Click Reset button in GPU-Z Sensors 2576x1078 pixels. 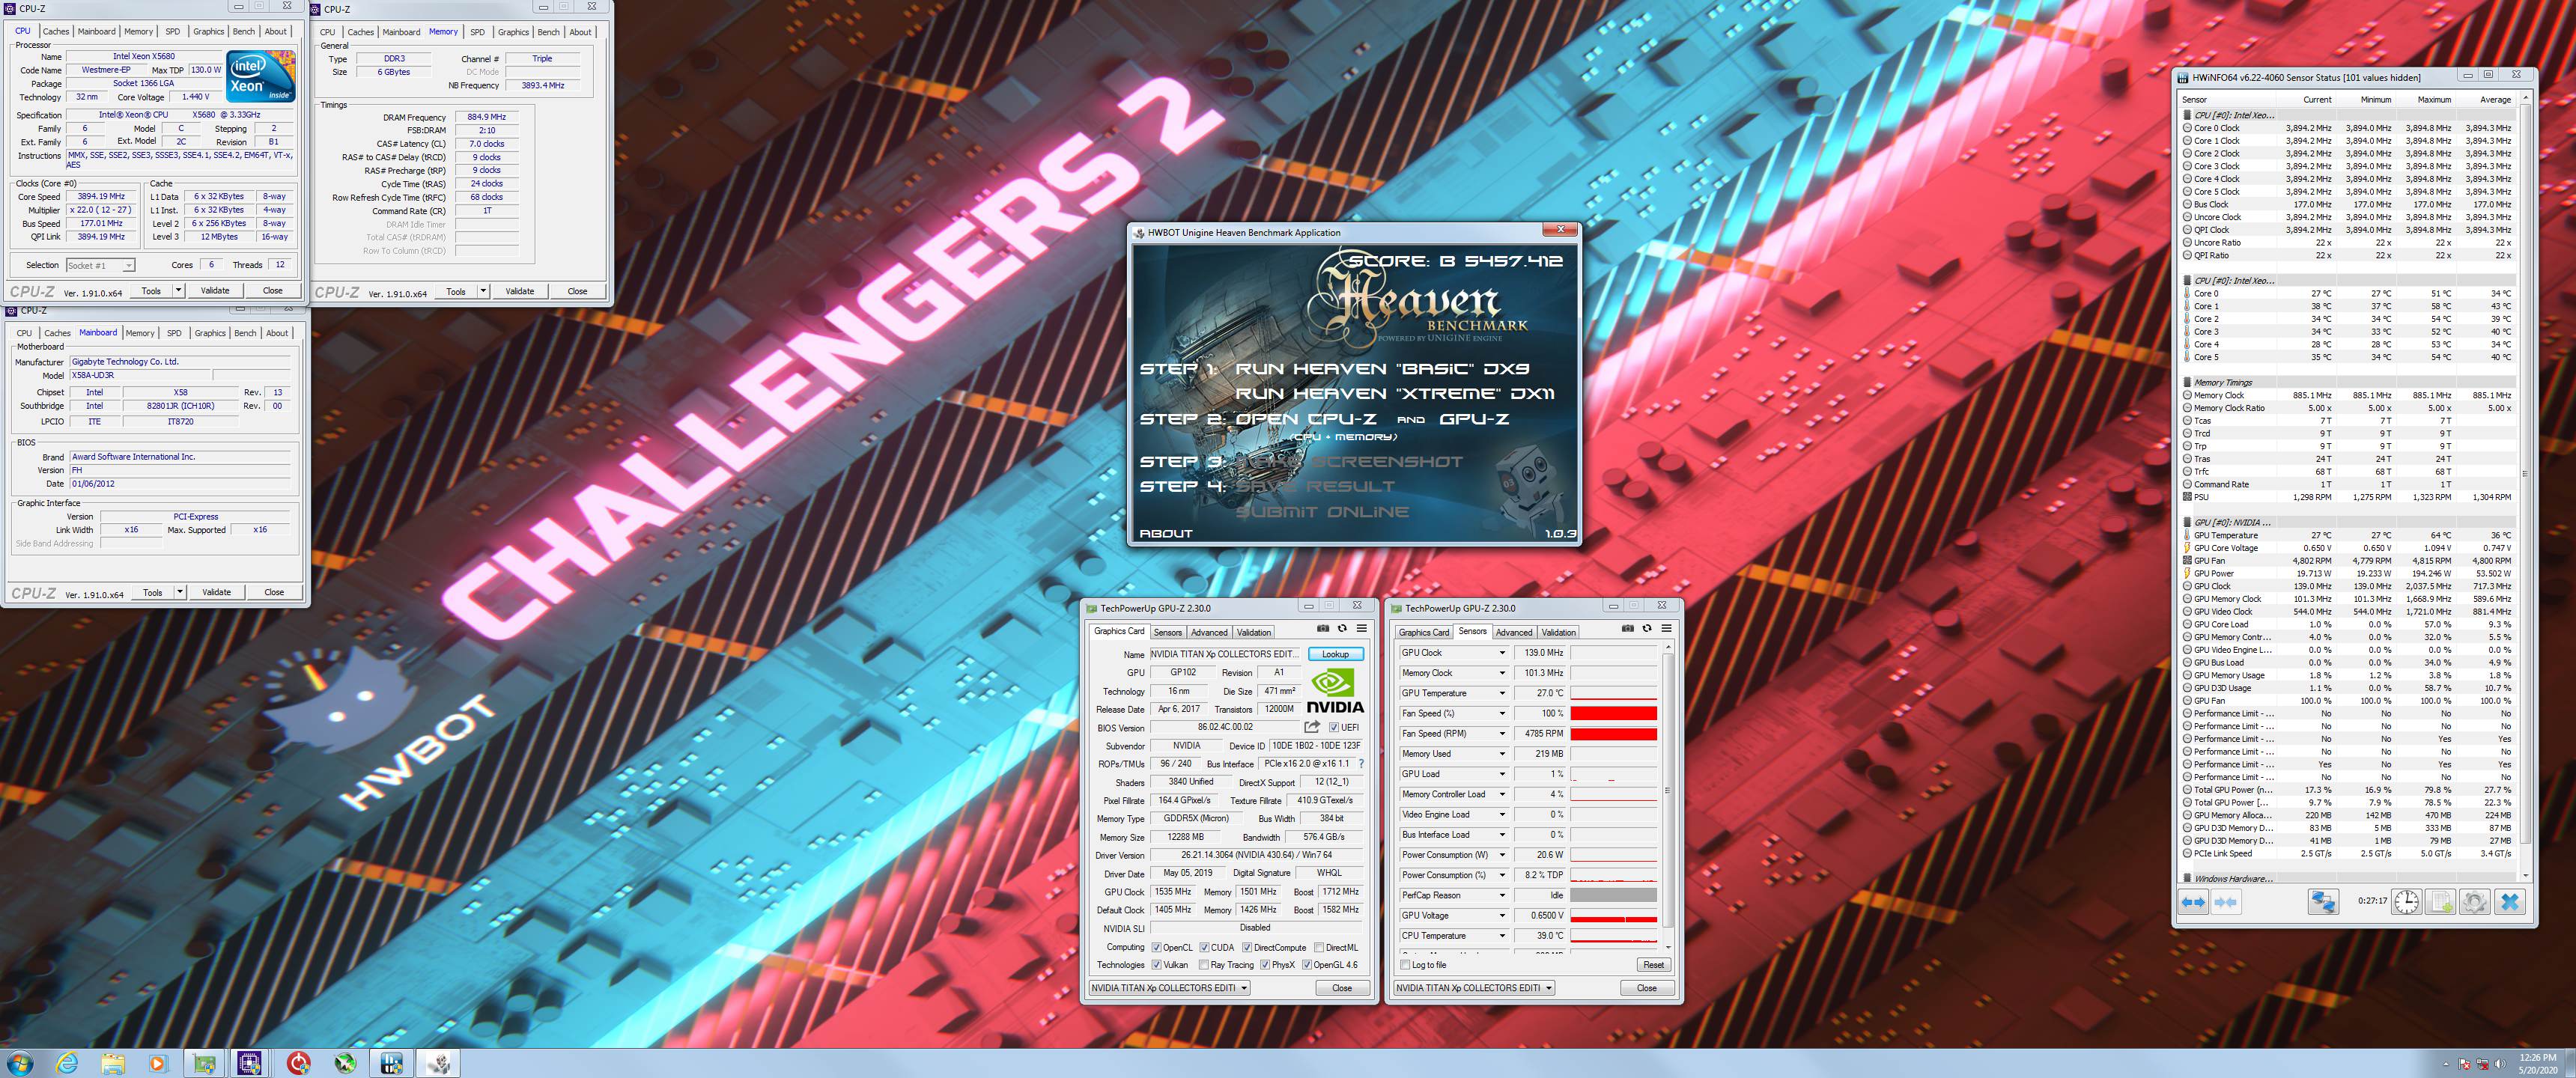coord(1653,965)
